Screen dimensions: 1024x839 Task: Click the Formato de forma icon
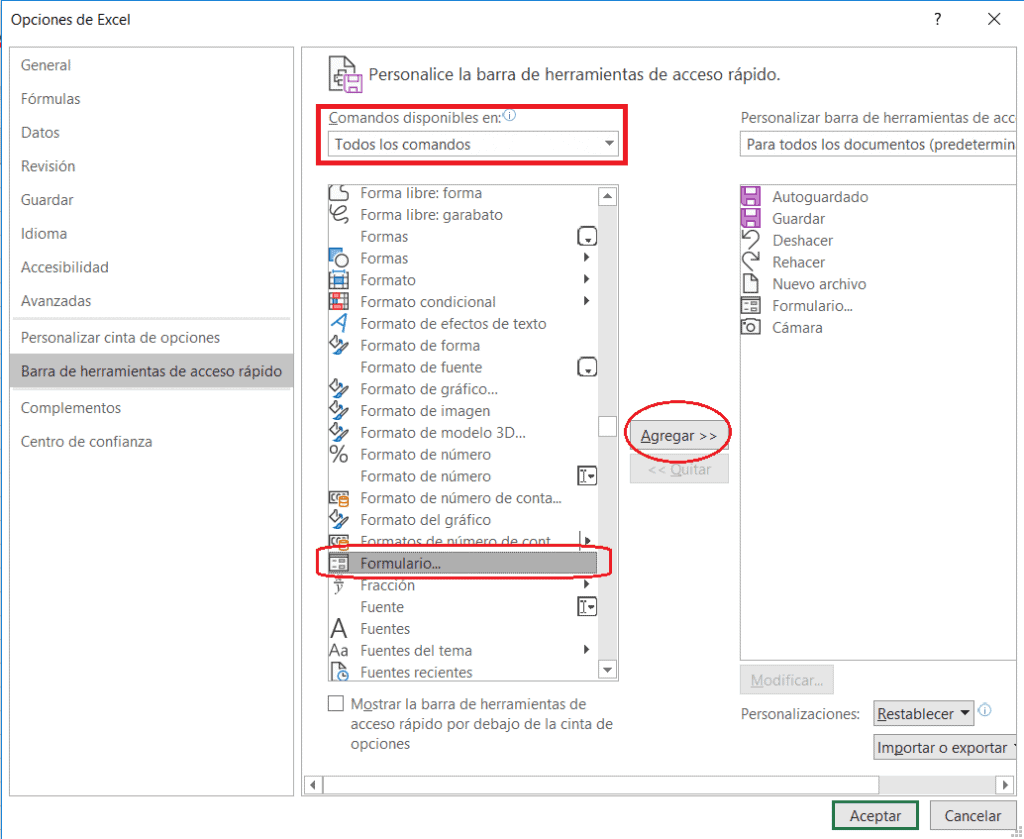(338, 345)
